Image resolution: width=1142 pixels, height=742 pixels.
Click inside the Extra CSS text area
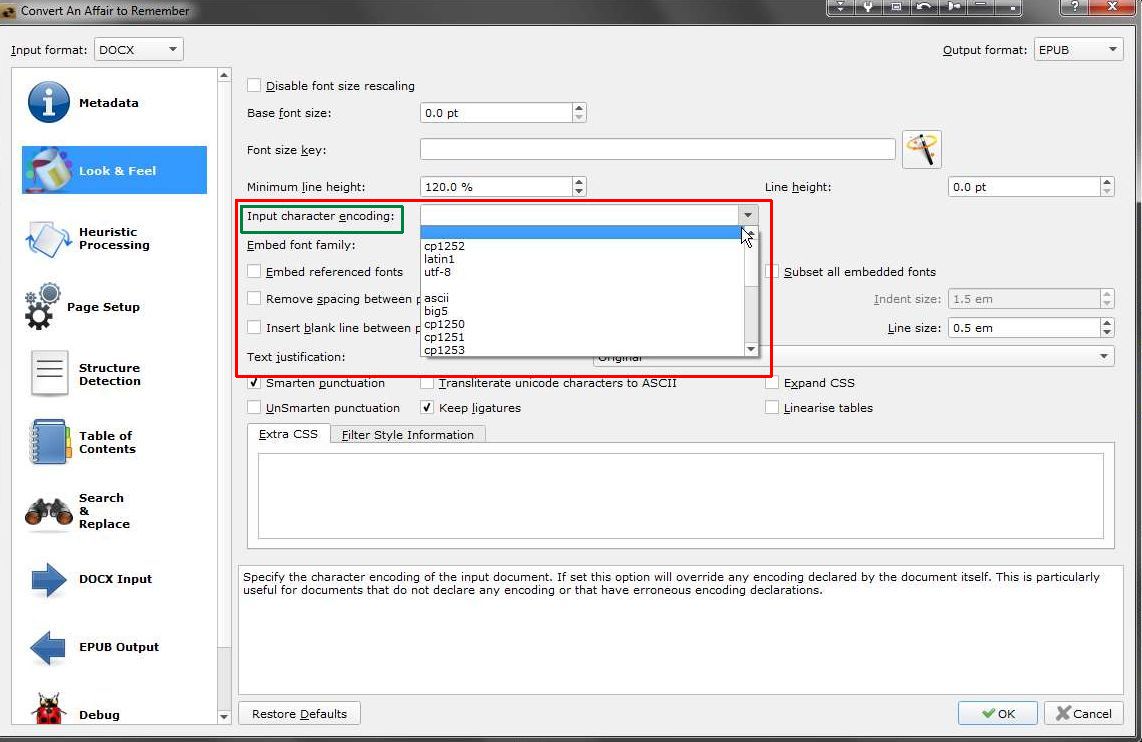[x=680, y=496]
